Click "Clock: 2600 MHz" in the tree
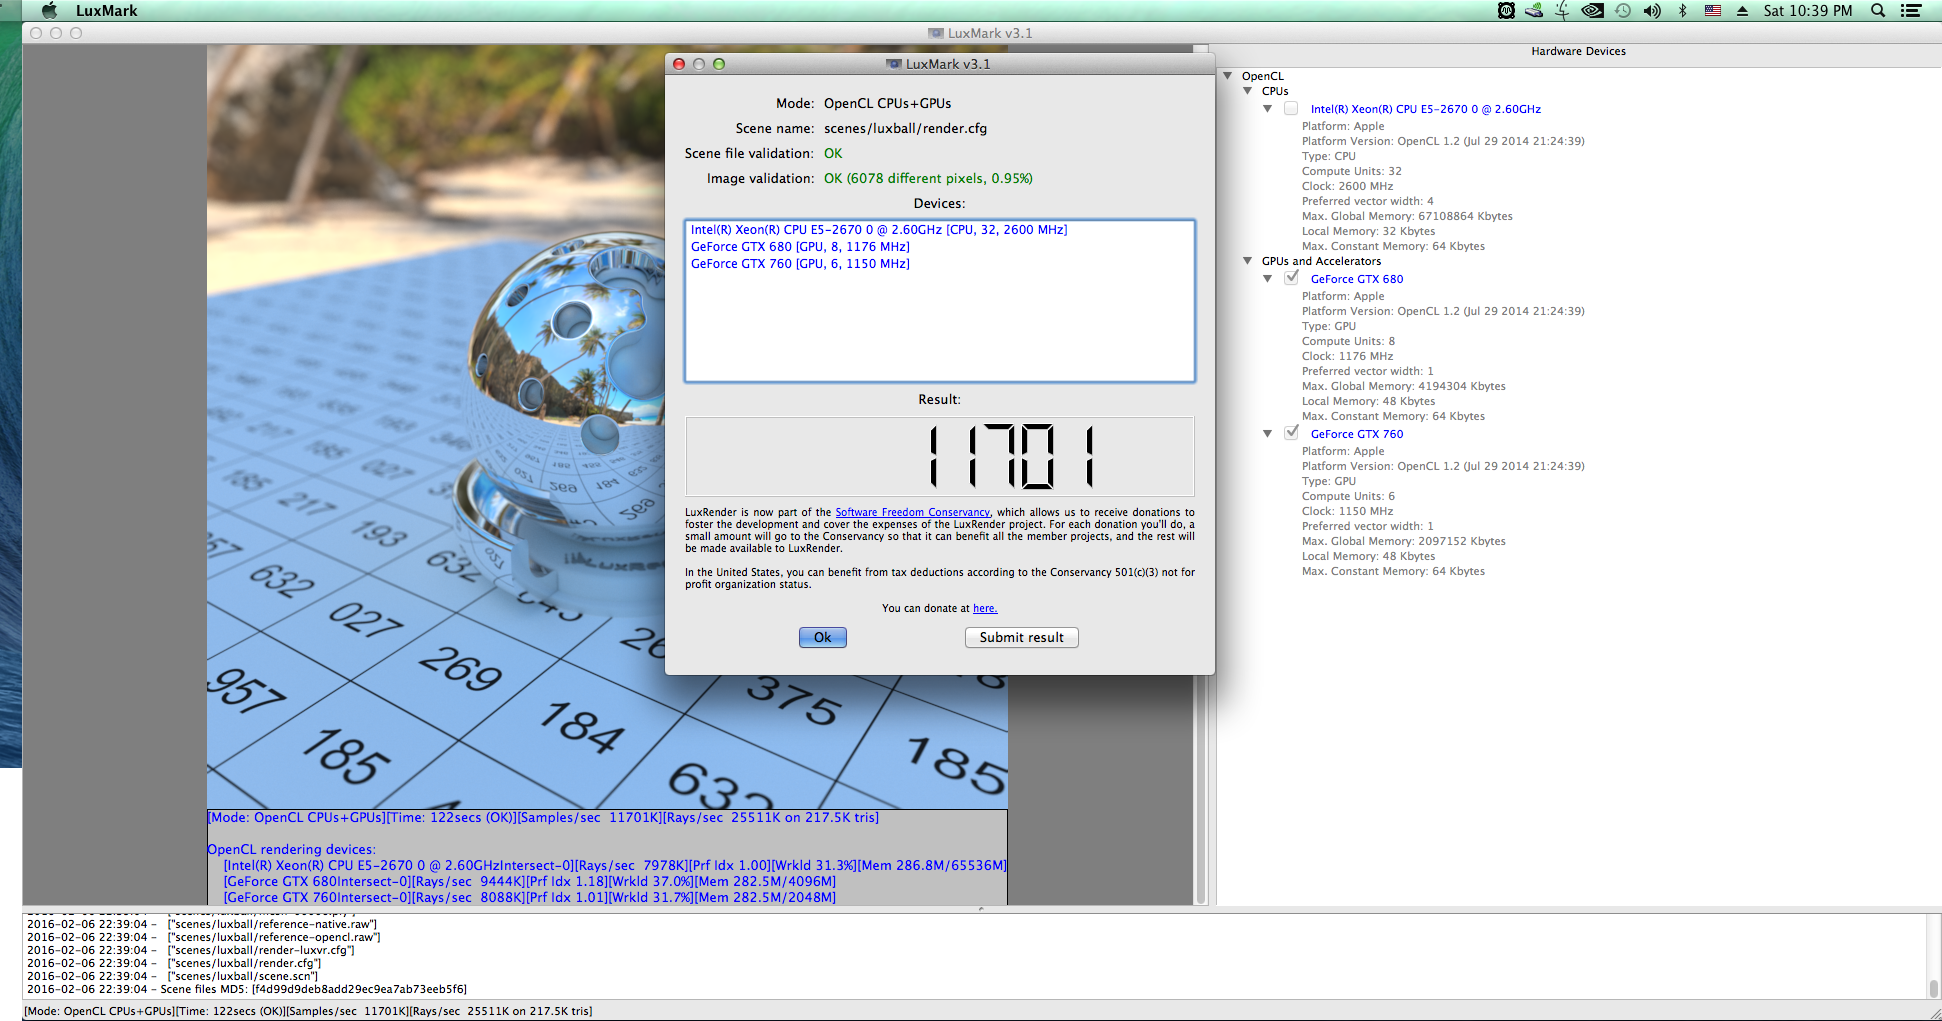This screenshot has height=1021, width=1942. click(x=1347, y=186)
